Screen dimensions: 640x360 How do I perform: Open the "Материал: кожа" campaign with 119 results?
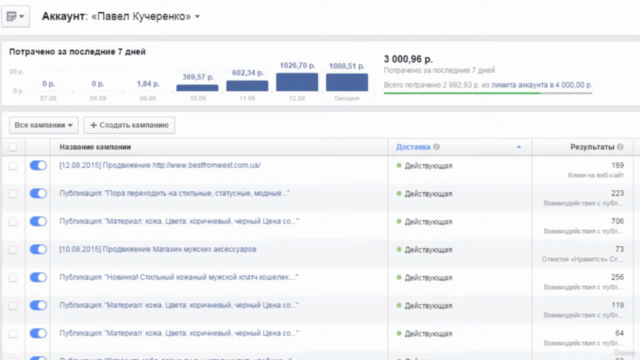(179, 305)
